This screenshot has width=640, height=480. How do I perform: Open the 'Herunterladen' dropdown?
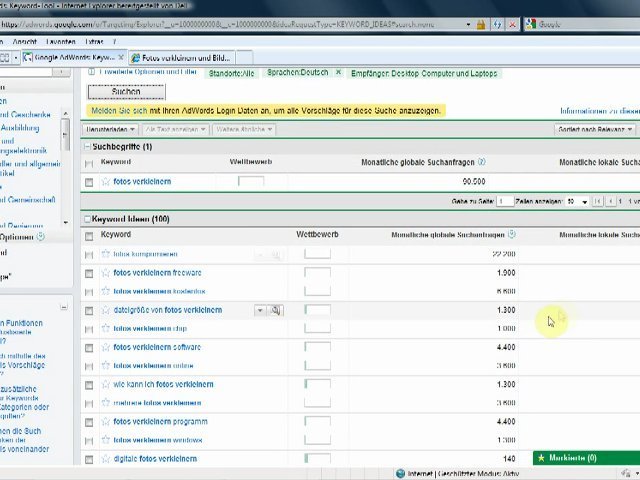tap(110, 129)
